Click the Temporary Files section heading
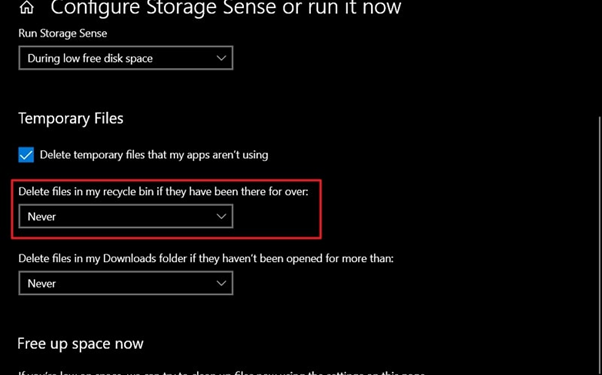 click(x=71, y=118)
